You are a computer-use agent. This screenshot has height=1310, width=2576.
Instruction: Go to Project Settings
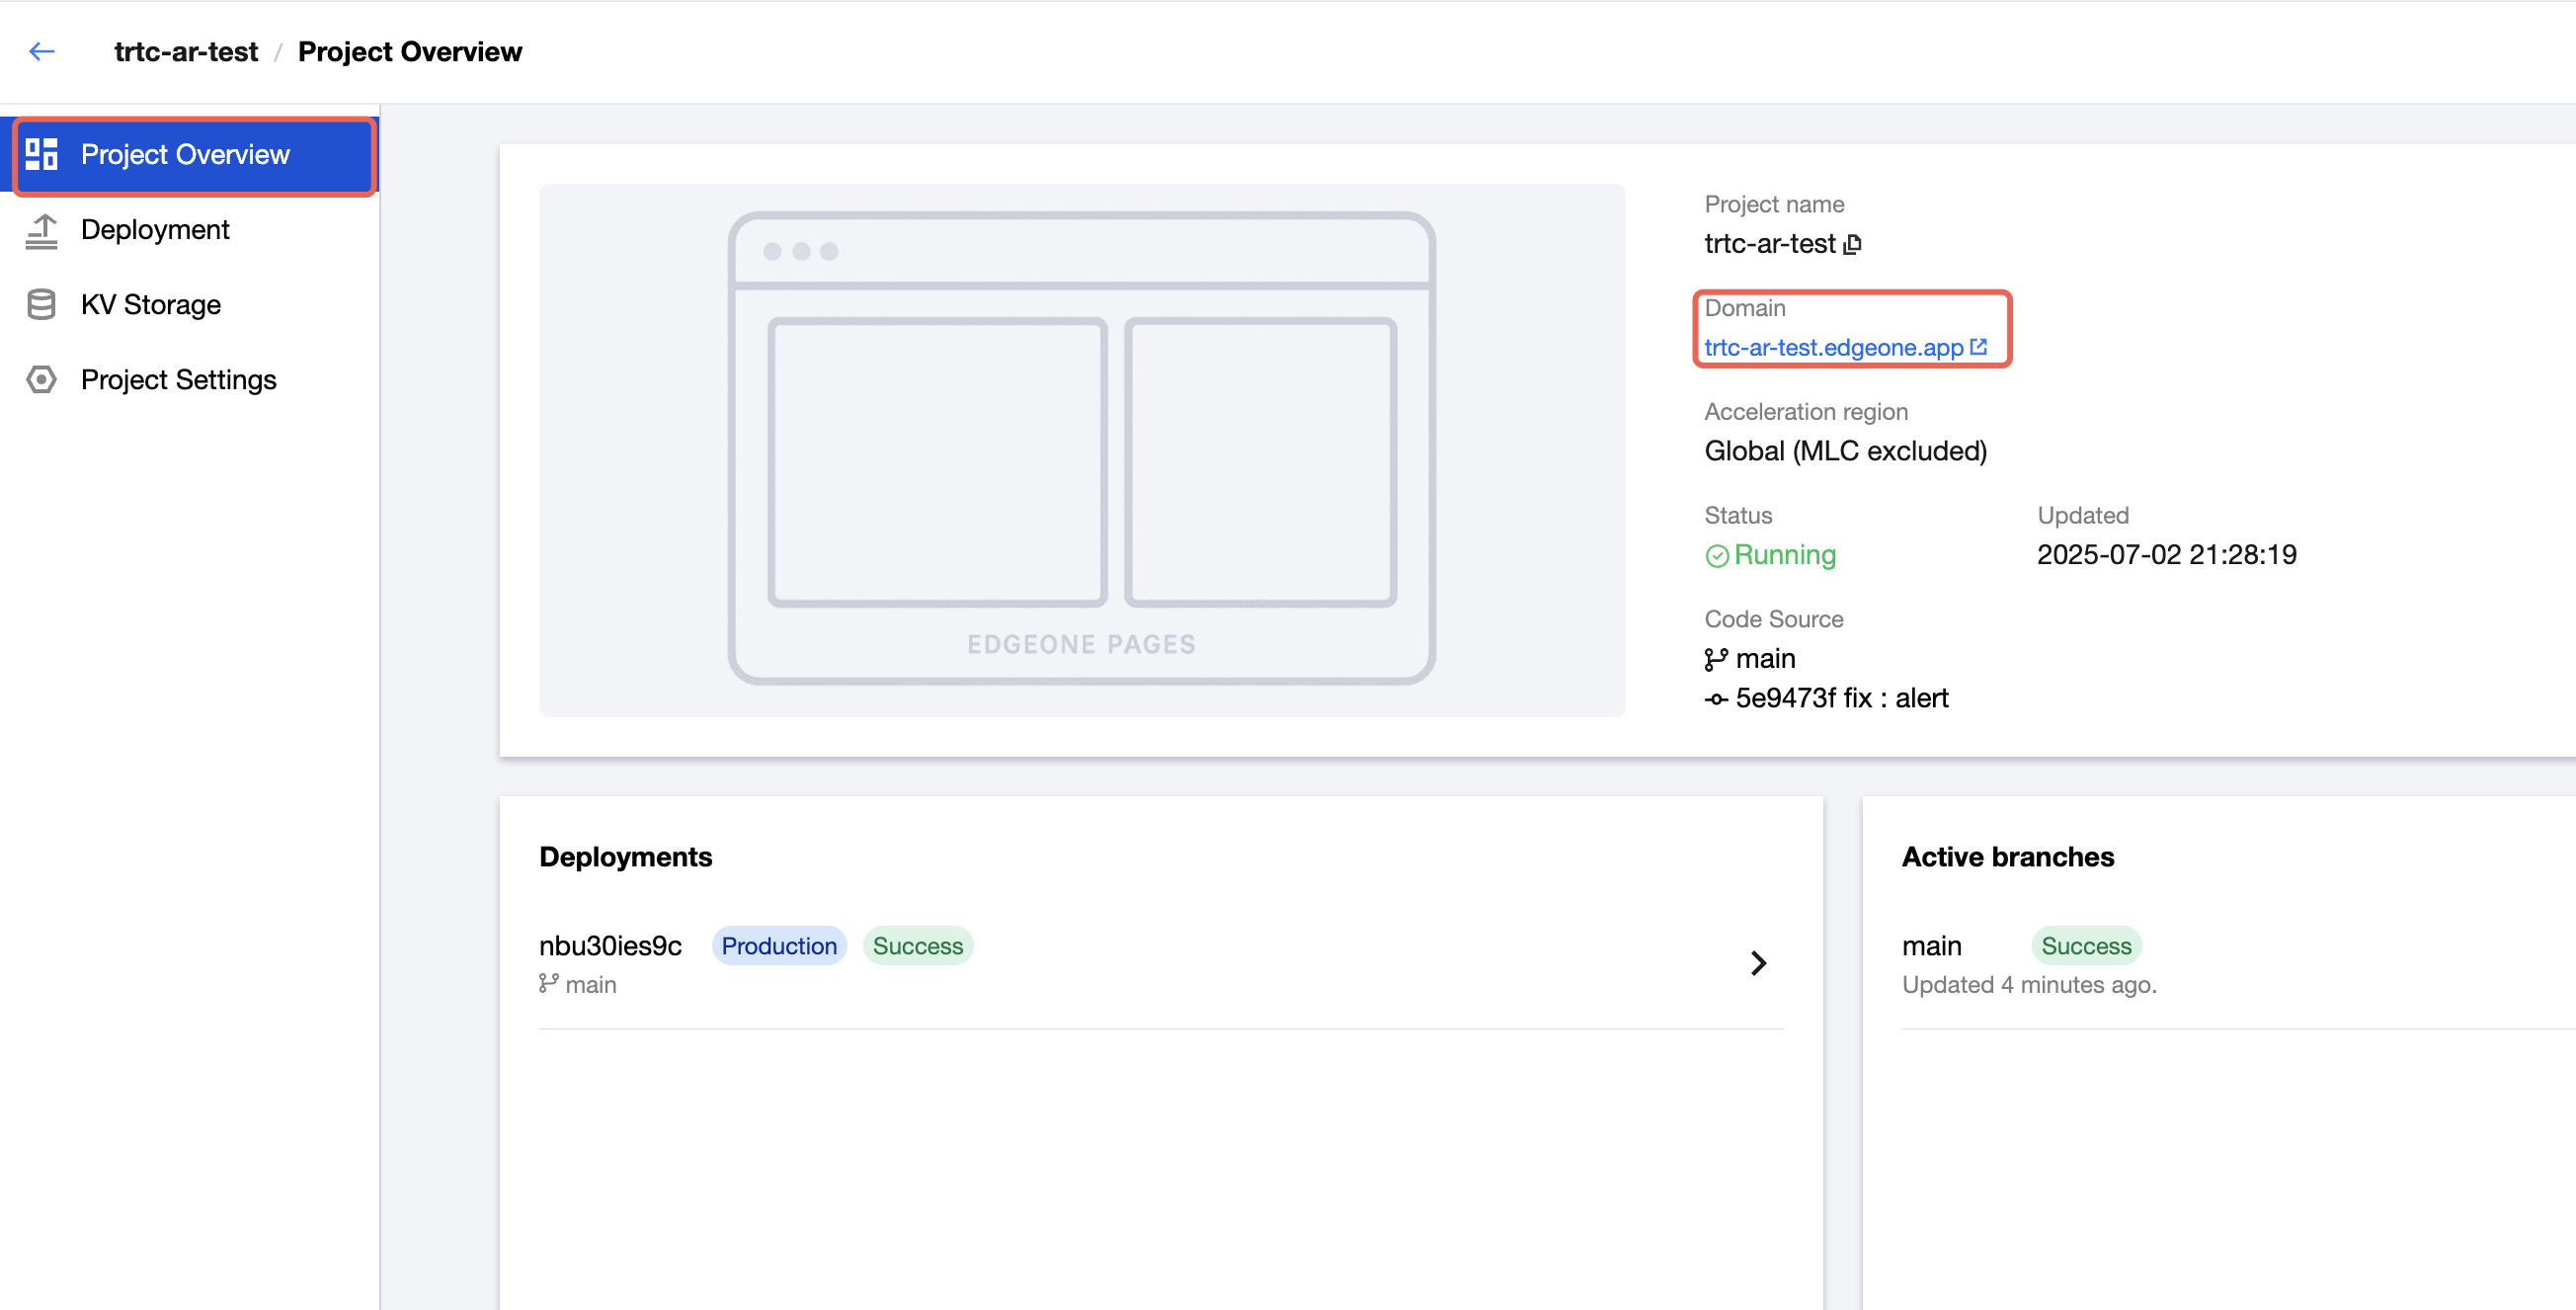tap(178, 380)
